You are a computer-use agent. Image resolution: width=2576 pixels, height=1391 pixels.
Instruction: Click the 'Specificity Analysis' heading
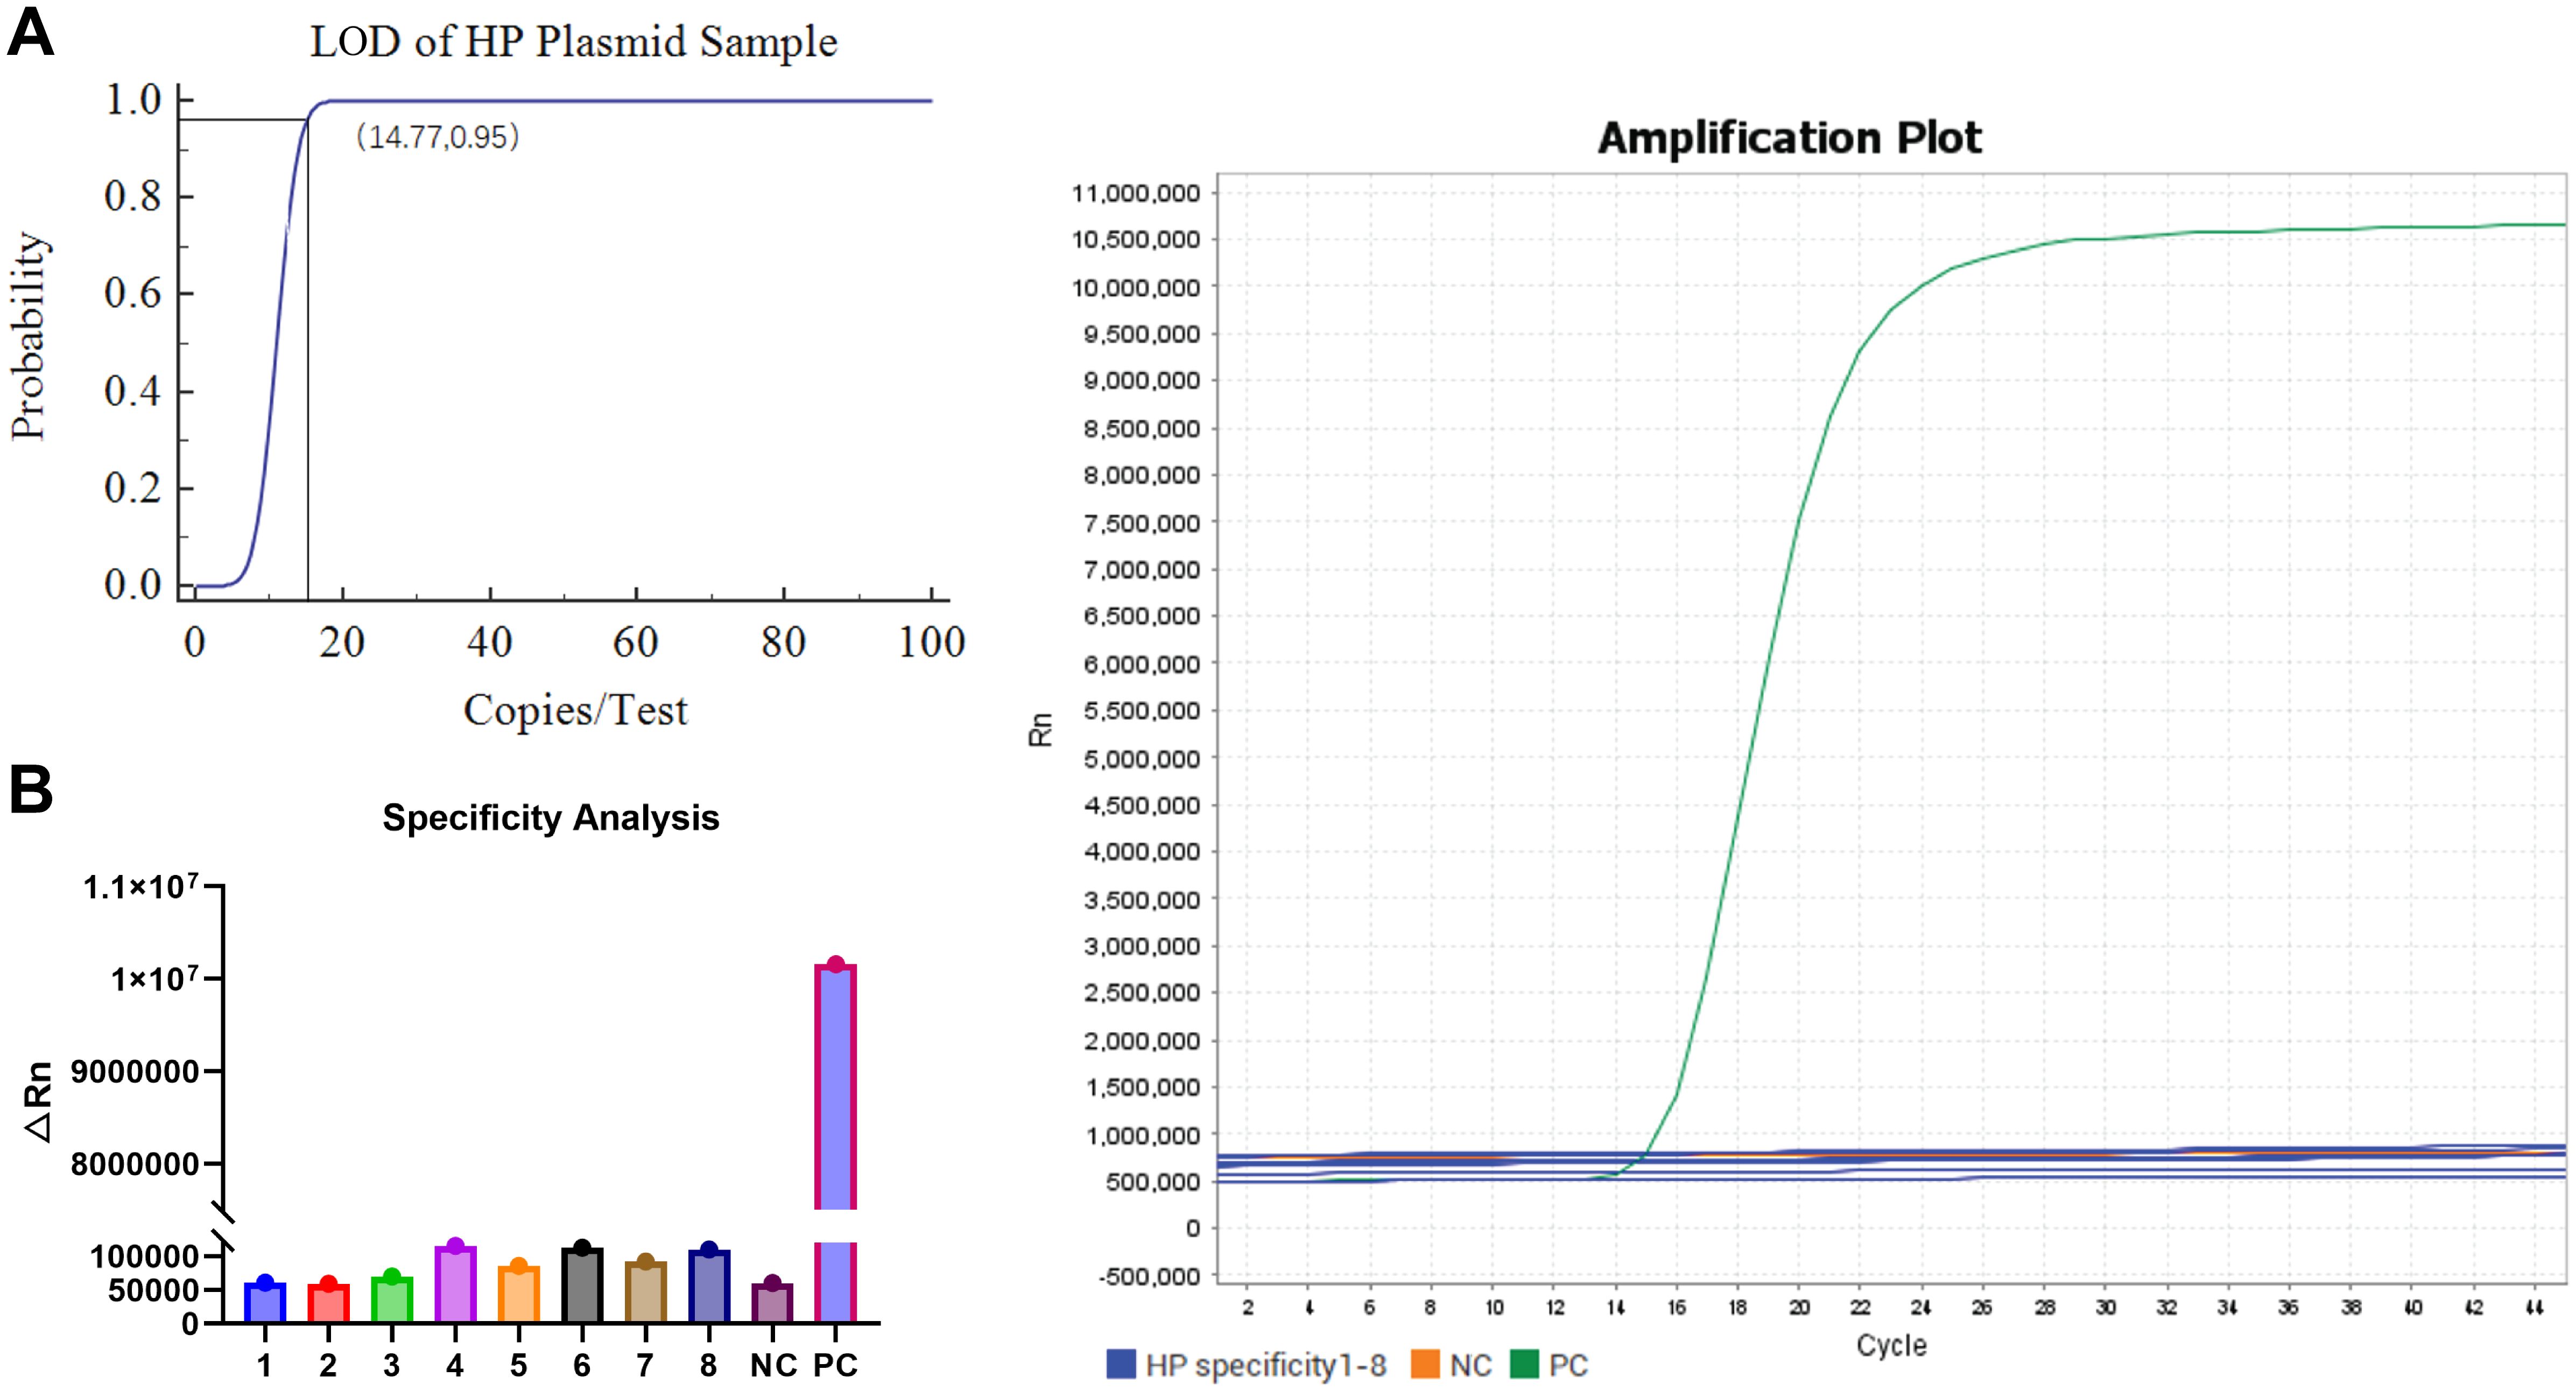[551, 818]
